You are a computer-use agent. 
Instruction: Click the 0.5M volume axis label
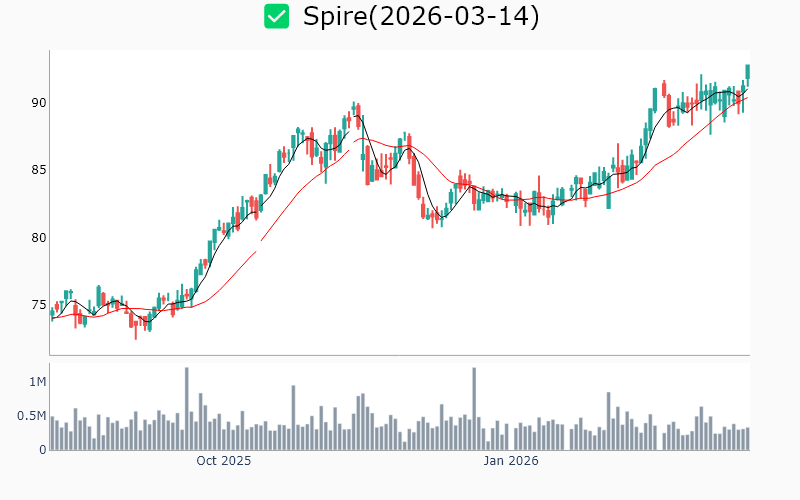coord(31,416)
